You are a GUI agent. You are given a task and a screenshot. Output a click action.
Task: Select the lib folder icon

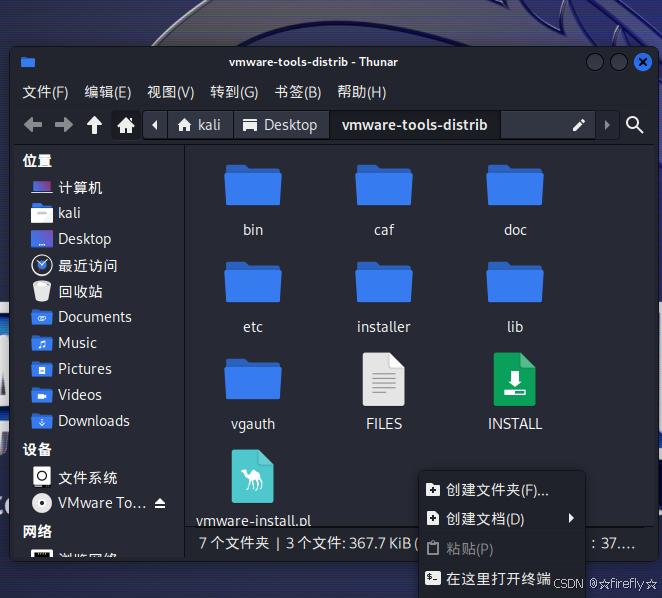(515, 282)
